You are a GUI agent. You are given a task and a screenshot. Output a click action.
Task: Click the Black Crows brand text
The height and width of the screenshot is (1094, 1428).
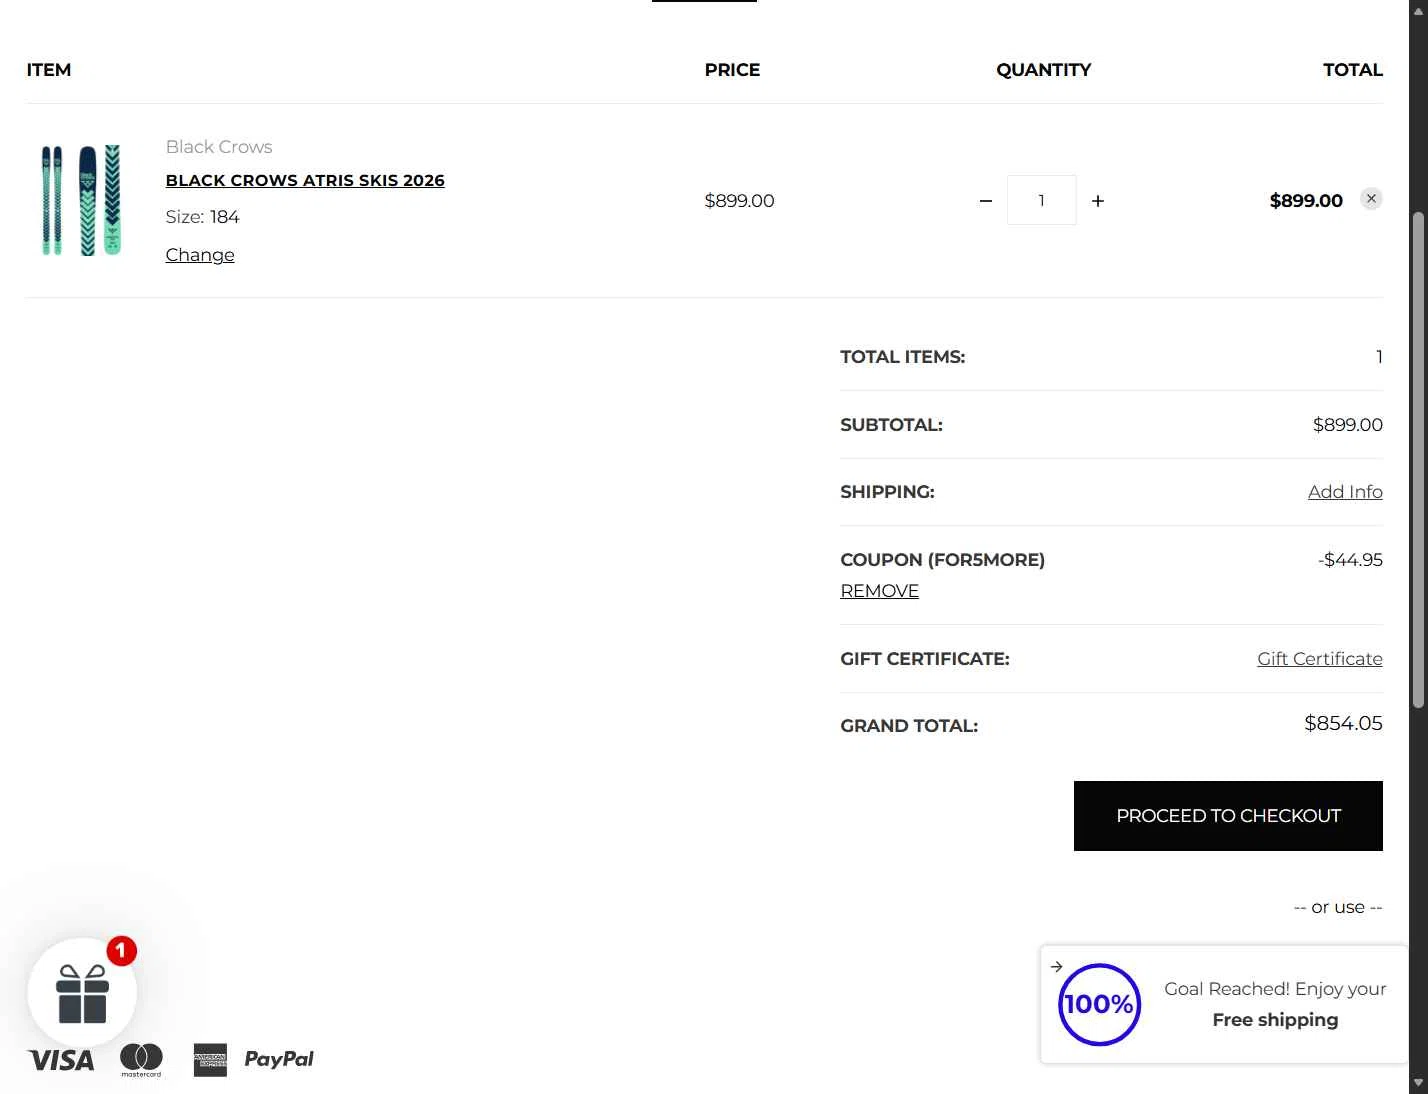(219, 147)
